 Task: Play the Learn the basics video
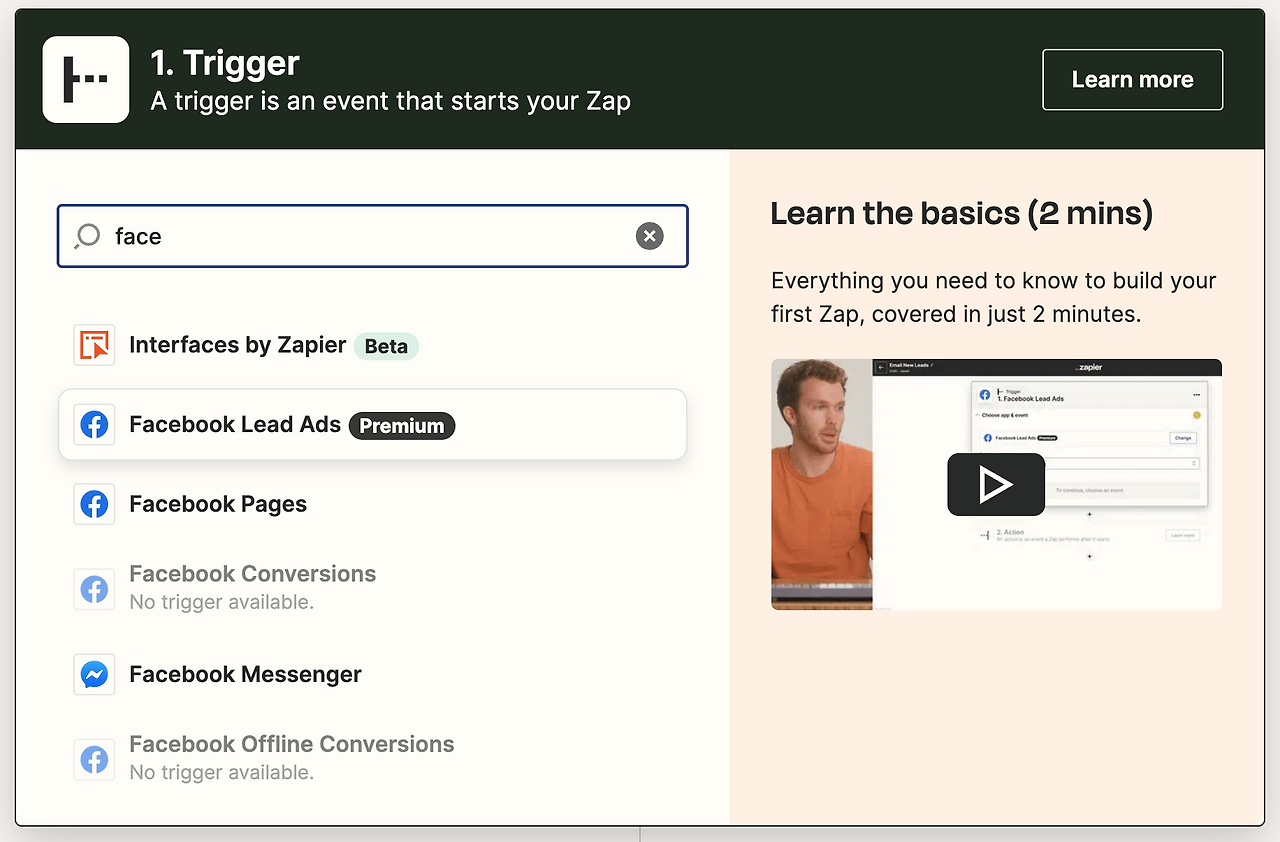[996, 485]
